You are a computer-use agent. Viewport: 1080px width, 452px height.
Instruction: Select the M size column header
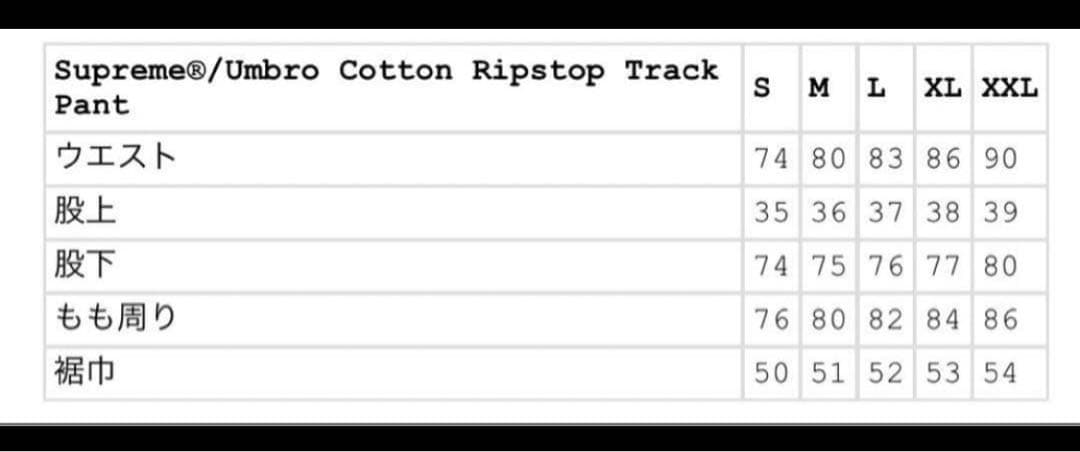pos(819,88)
